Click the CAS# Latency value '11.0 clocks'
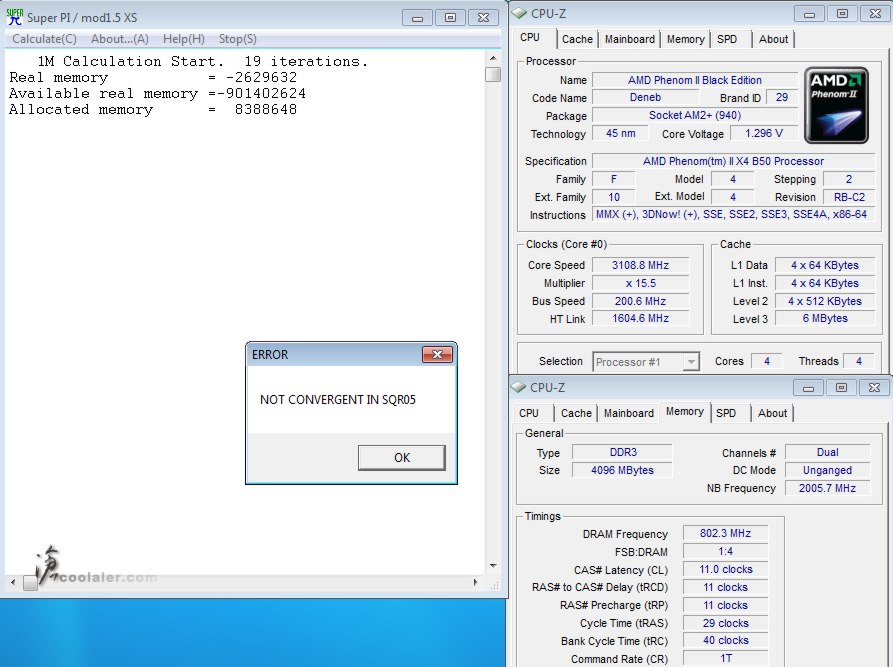Image resolution: width=893 pixels, height=667 pixels. tap(726, 569)
